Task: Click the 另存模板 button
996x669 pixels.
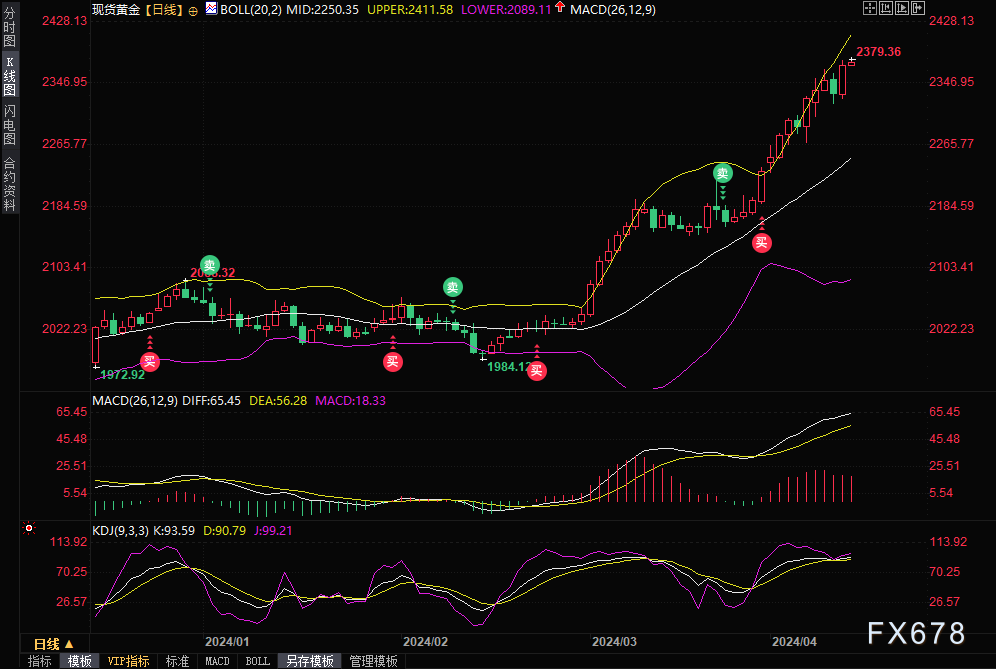Action: 309,661
